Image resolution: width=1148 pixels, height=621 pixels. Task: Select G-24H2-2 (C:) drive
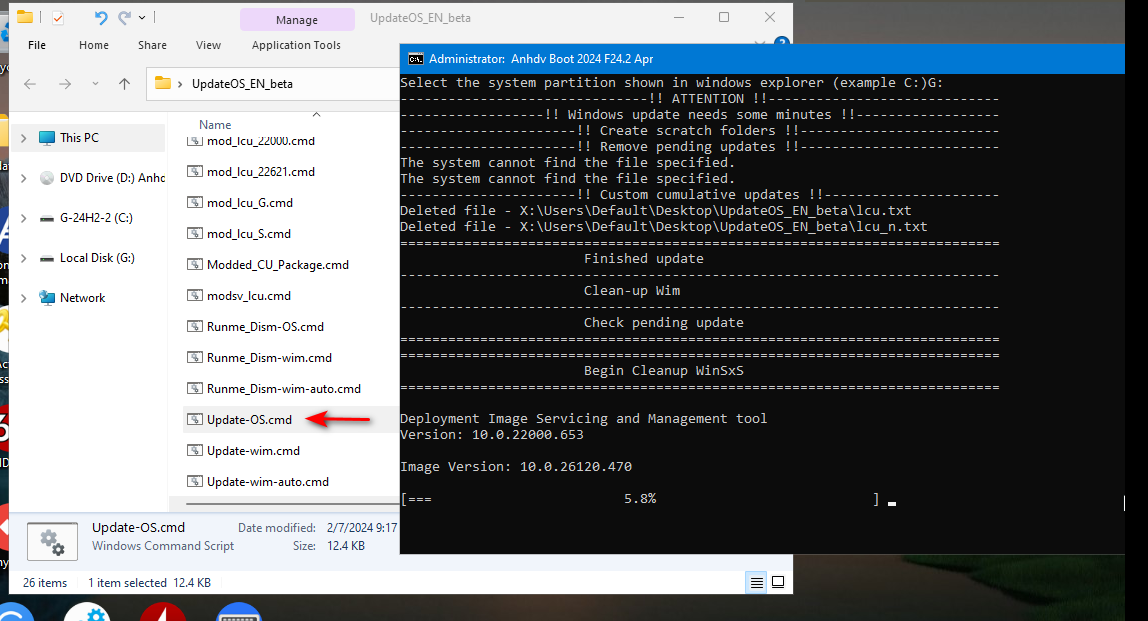click(x=96, y=217)
